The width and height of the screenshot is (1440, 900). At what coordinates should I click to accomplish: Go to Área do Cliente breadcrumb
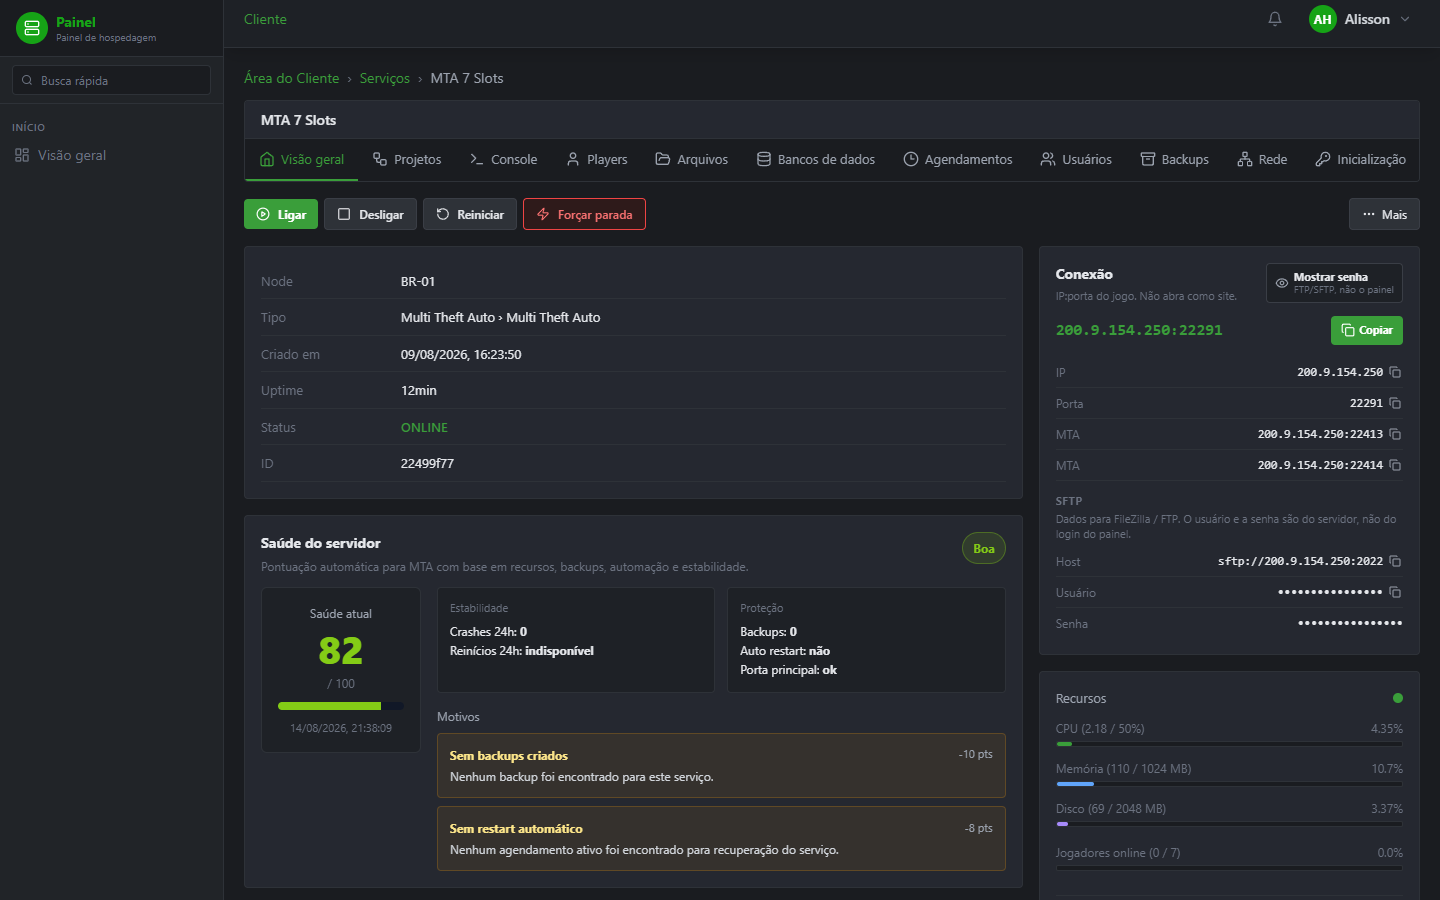point(291,78)
